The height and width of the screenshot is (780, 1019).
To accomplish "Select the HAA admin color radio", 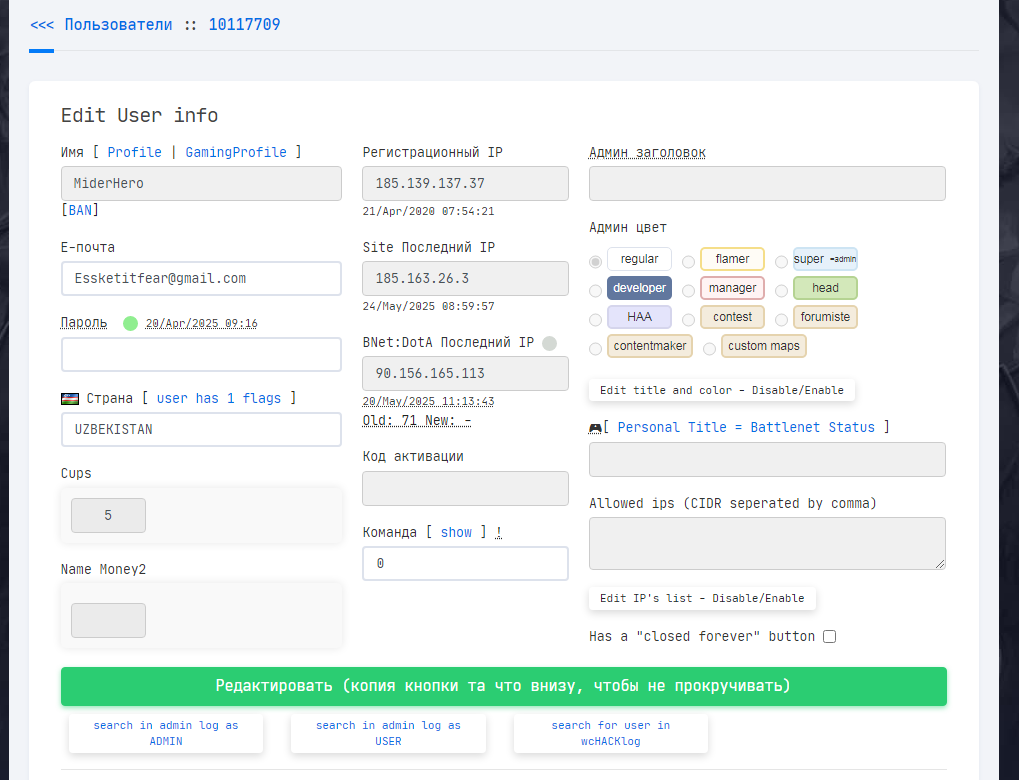I will [595, 320].
